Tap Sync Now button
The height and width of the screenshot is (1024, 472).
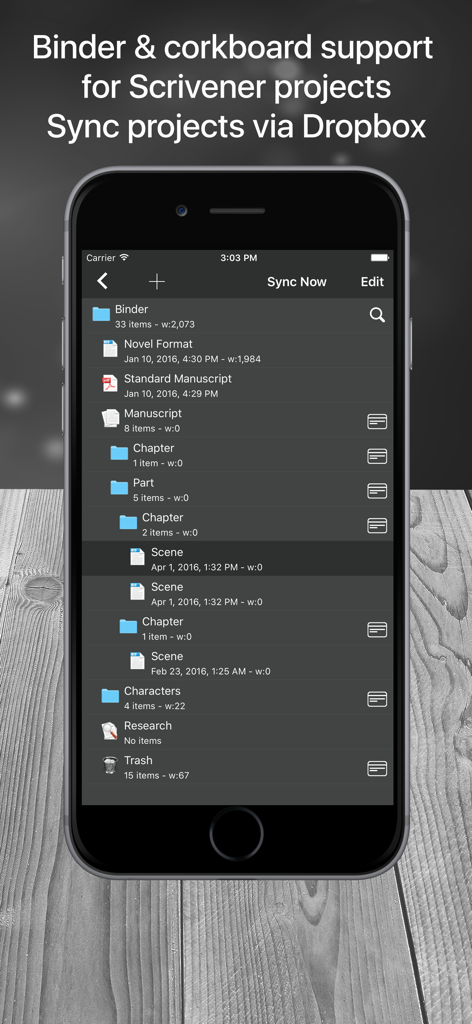coord(296,282)
